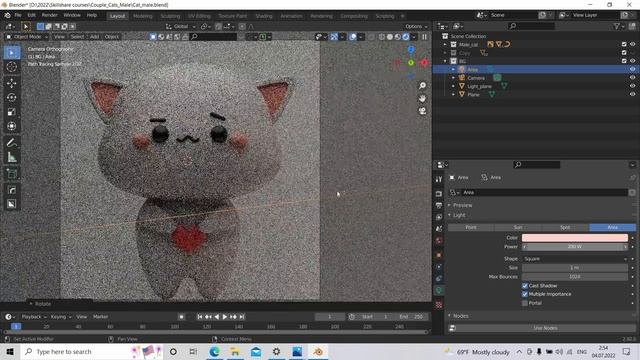Open the timeline Playback menu
This screenshot has height=360, width=640.
coord(33,317)
